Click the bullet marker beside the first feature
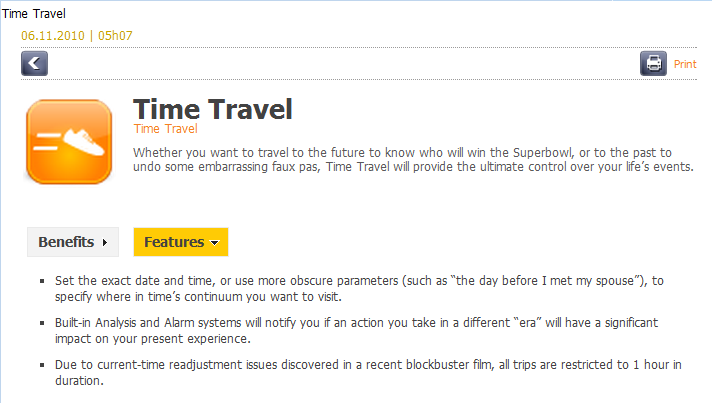Image resolution: width=712 pixels, height=403 pixels. (x=42, y=281)
